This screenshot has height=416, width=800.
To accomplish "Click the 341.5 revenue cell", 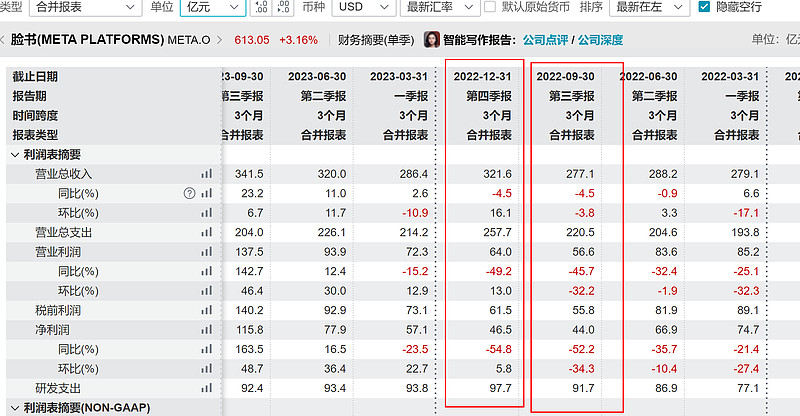I will point(249,174).
